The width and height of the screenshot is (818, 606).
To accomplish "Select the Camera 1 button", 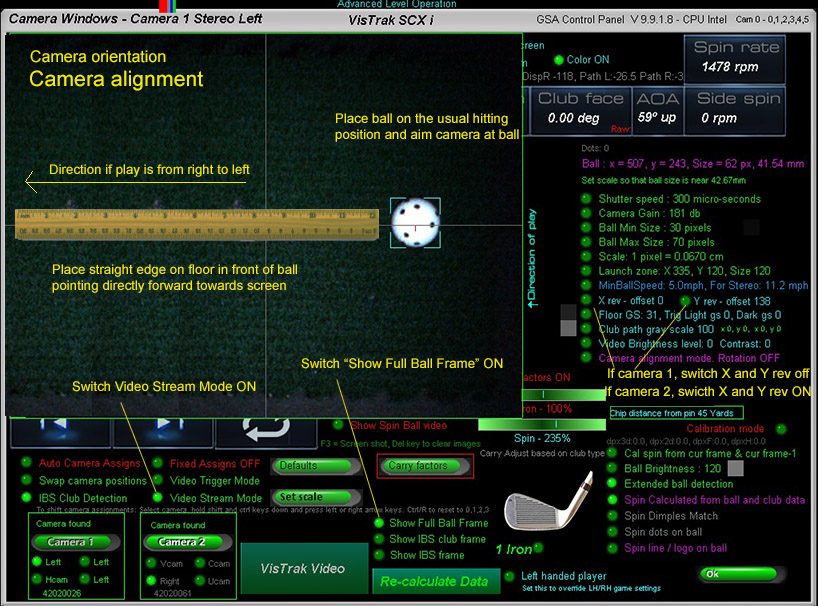I will click(76, 542).
